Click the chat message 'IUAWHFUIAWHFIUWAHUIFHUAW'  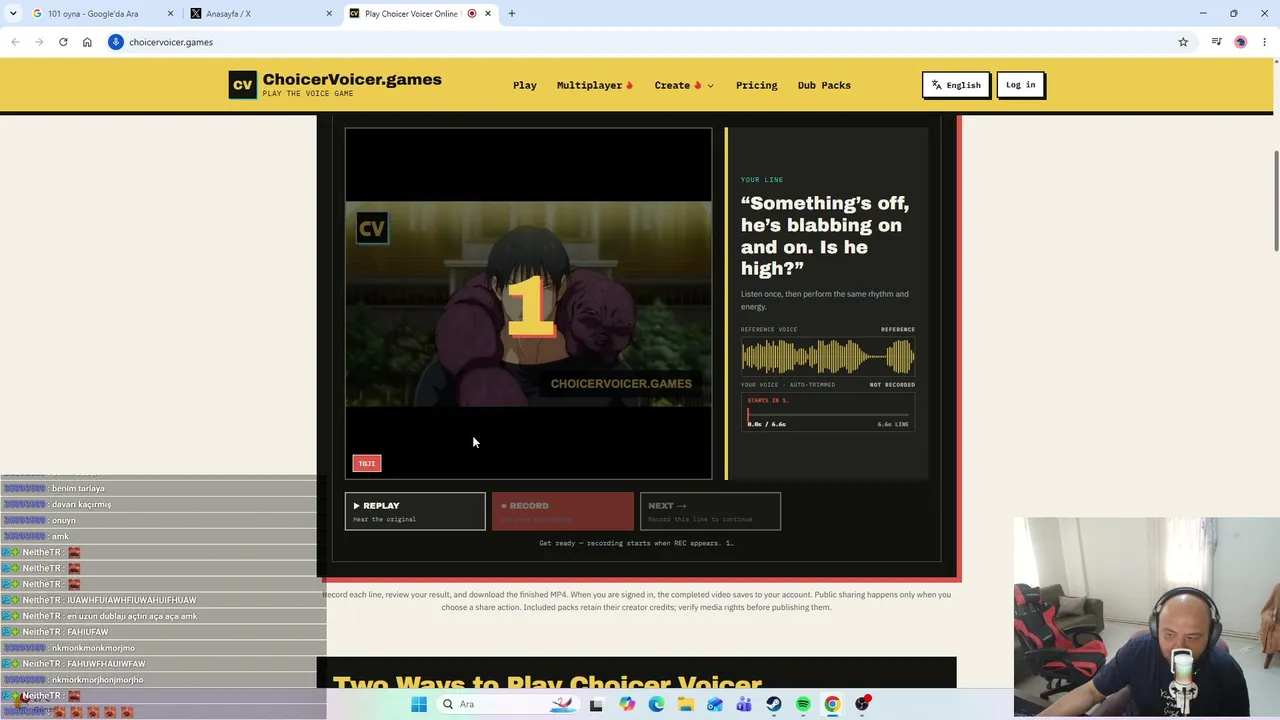tap(132, 600)
